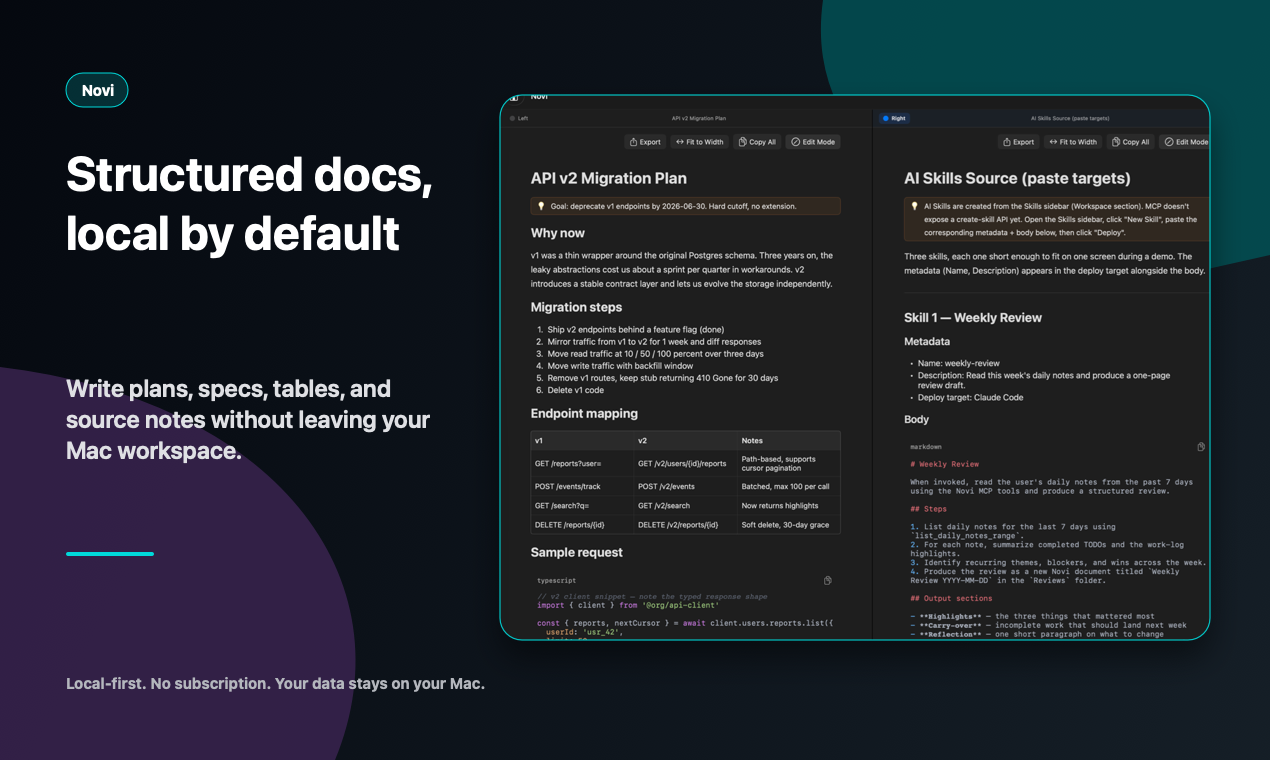Click the 'GET /v2/users/{id}/reports' table cell

click(x=685, y=464)
